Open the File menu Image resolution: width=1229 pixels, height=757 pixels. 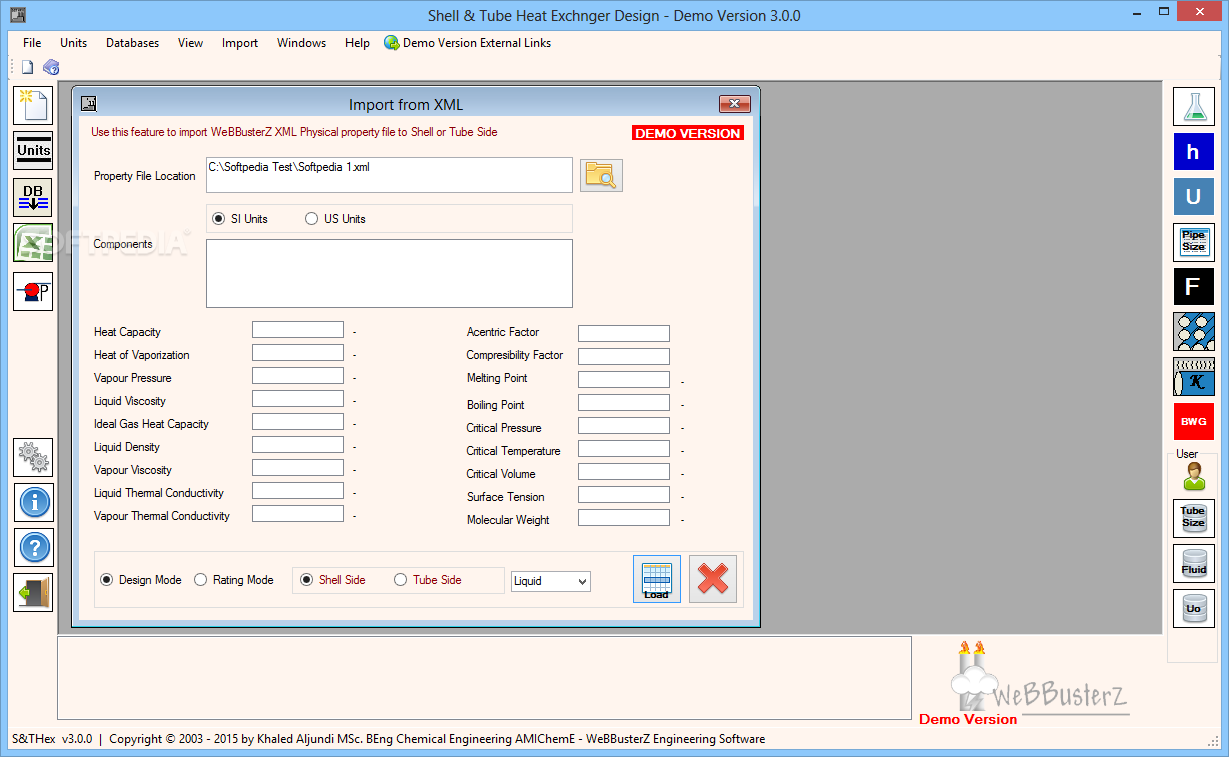(x=32, y=43)
